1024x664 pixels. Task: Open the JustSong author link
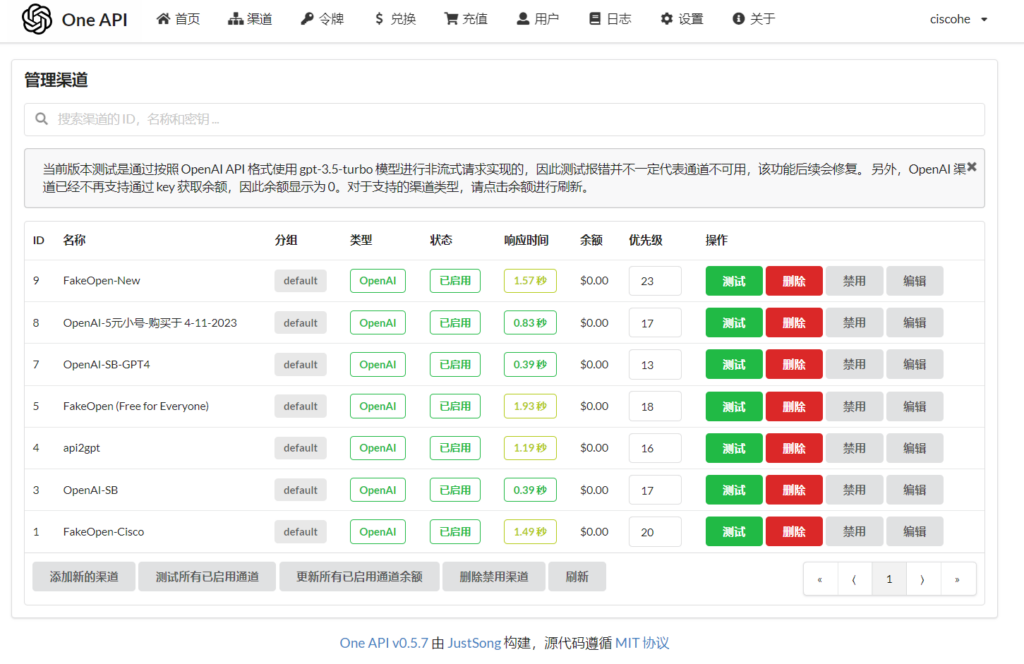click(473, 643)
